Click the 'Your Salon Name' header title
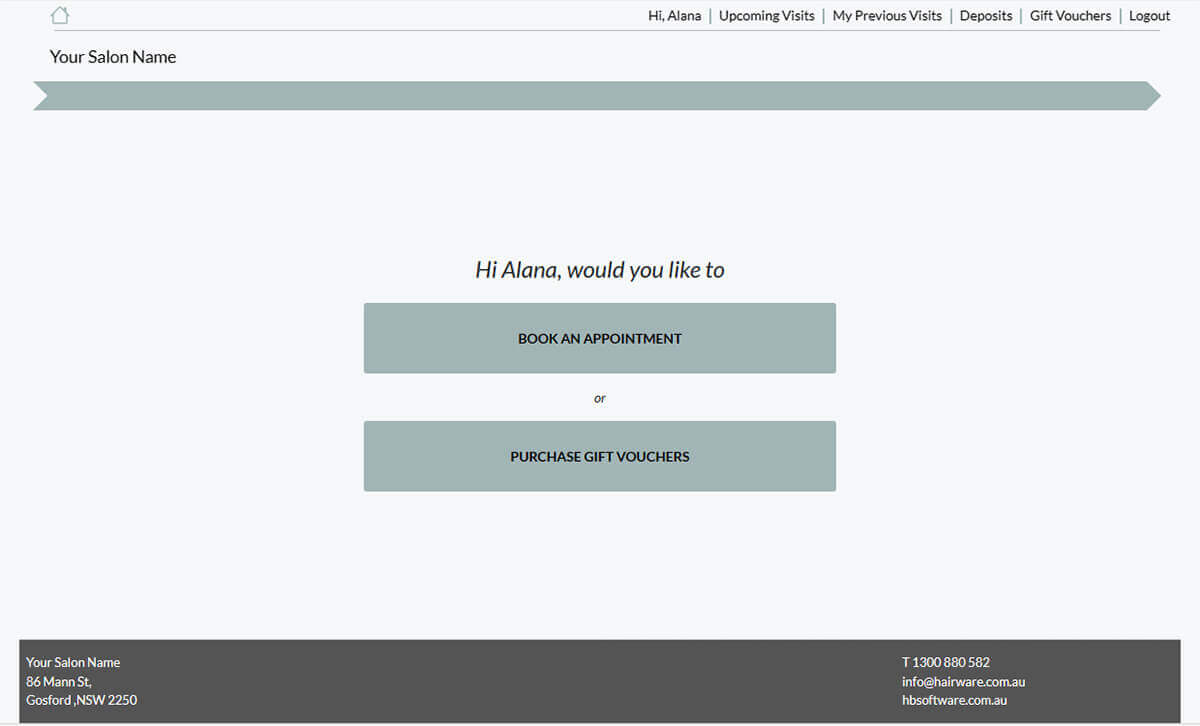1200x726 pixels. tap(113, 57)
